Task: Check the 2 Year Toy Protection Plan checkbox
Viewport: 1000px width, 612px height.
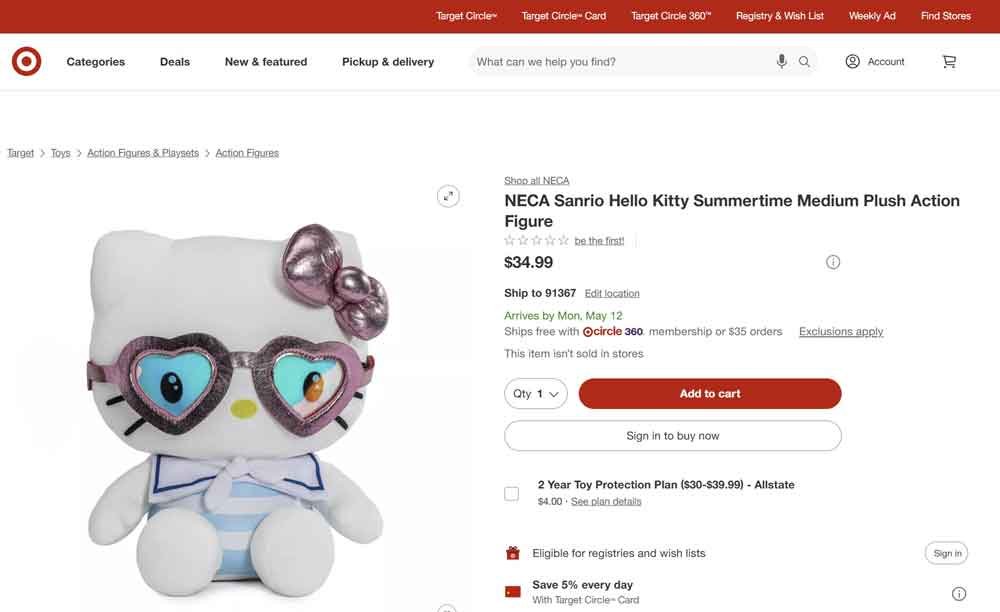Action: pyautogui.click(x=511, y=492)
